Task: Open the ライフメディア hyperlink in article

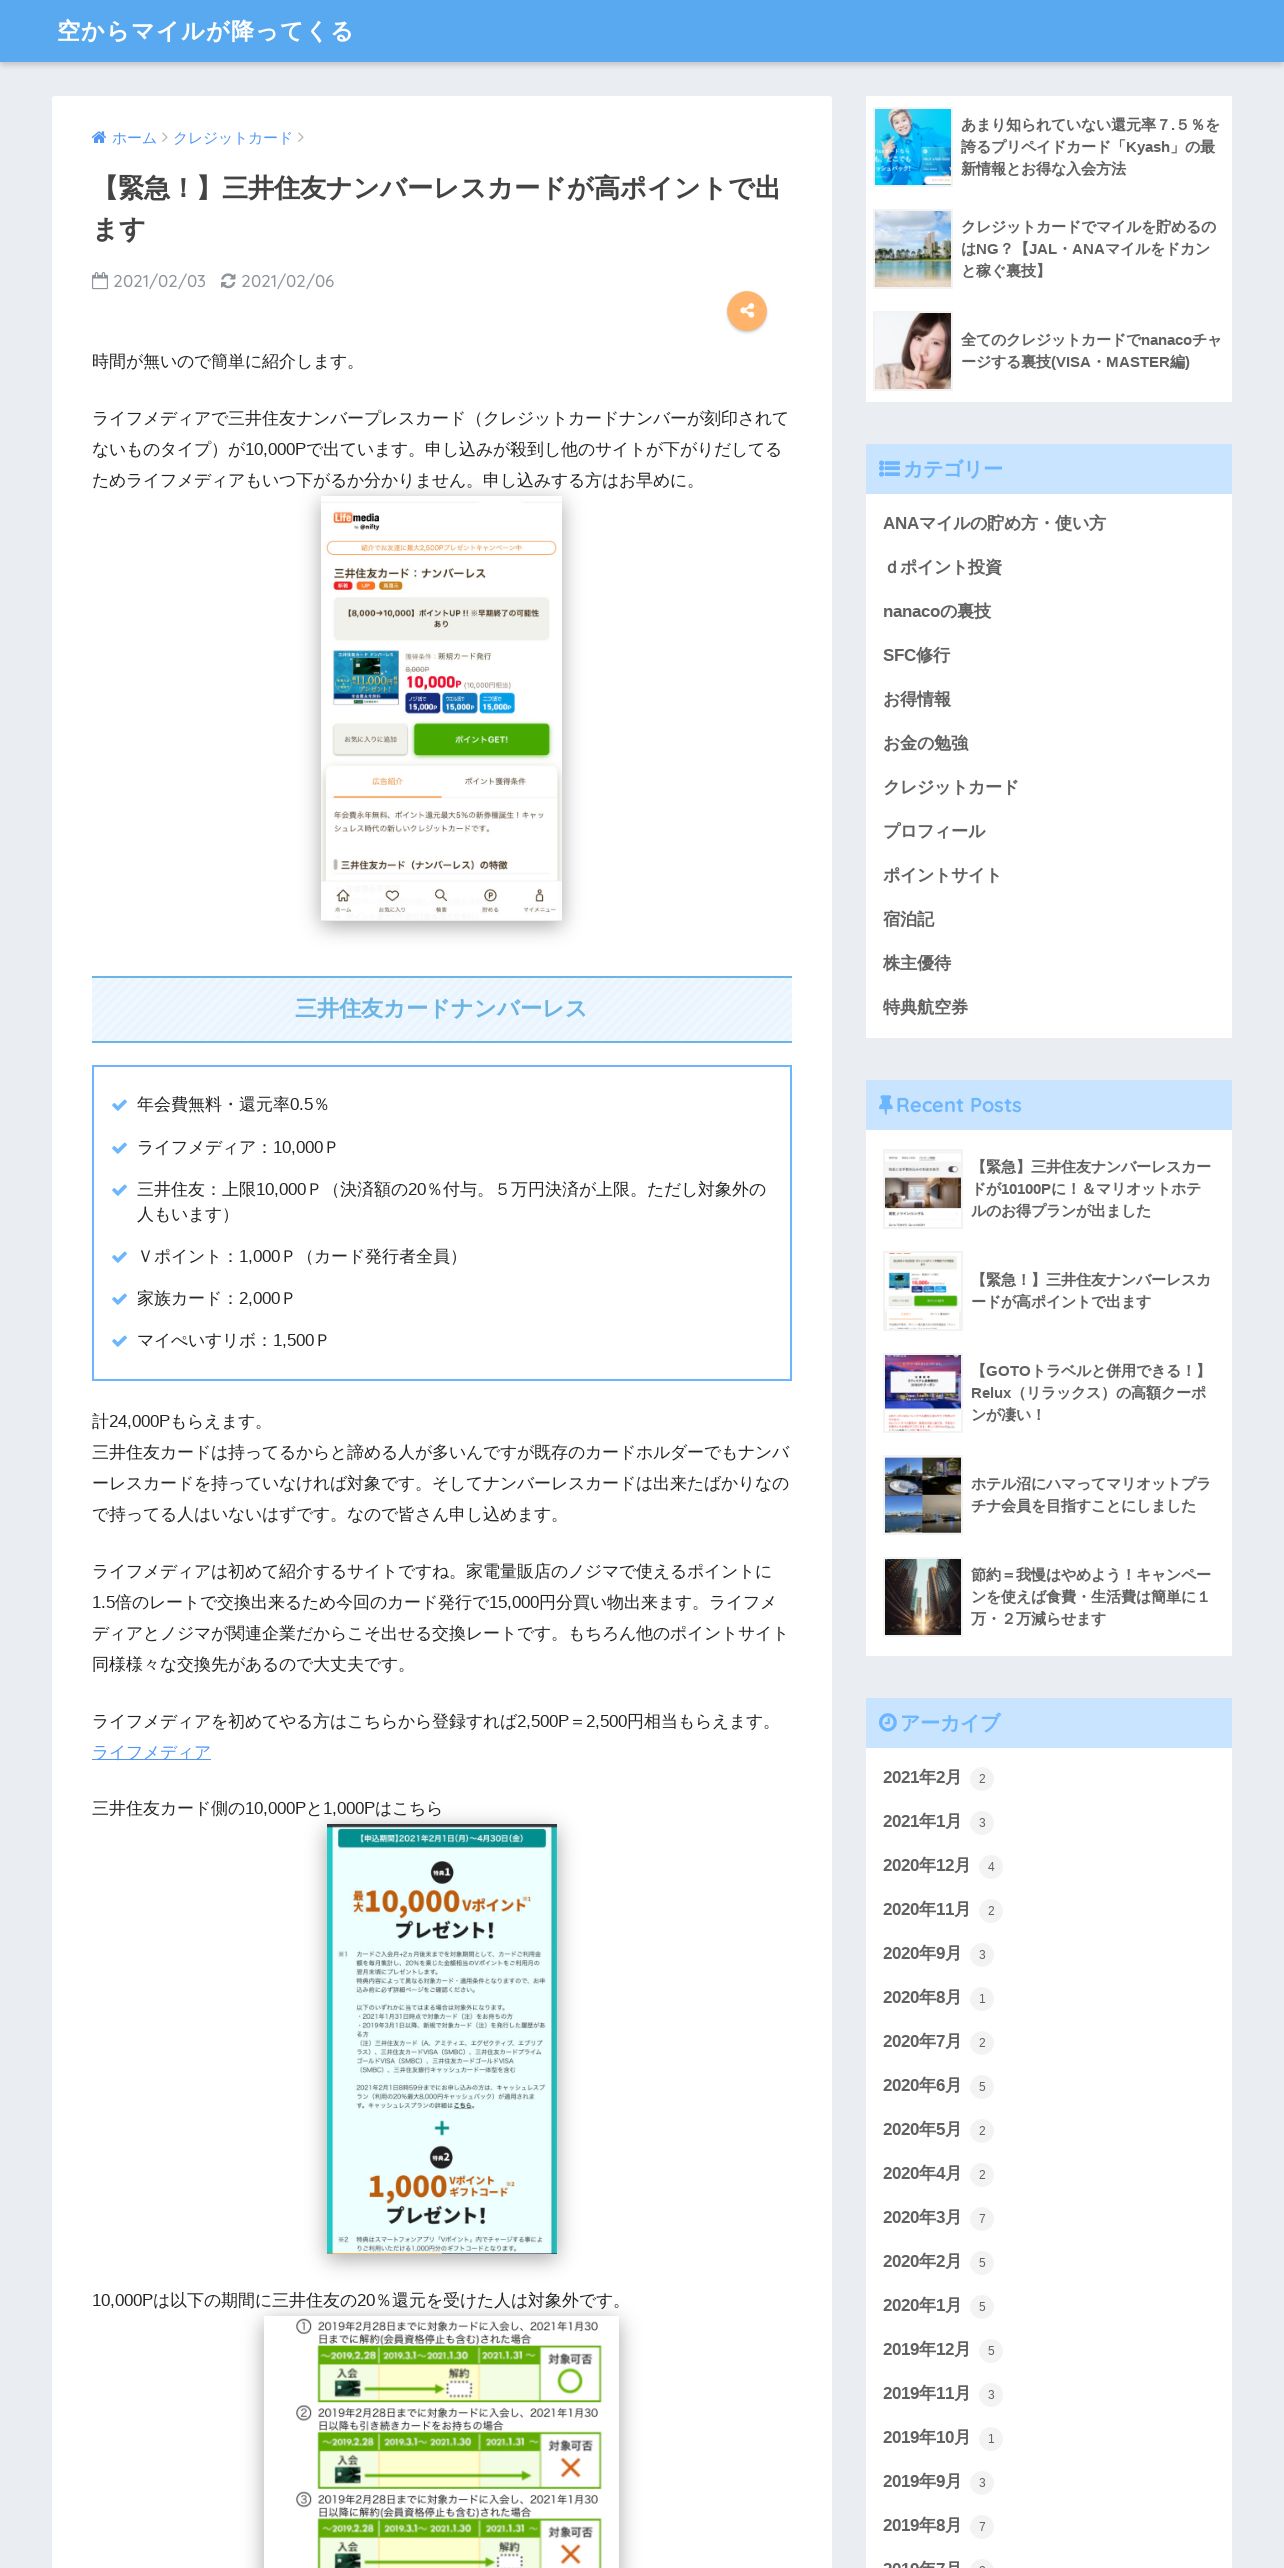Action: [x=151, y=1752]
